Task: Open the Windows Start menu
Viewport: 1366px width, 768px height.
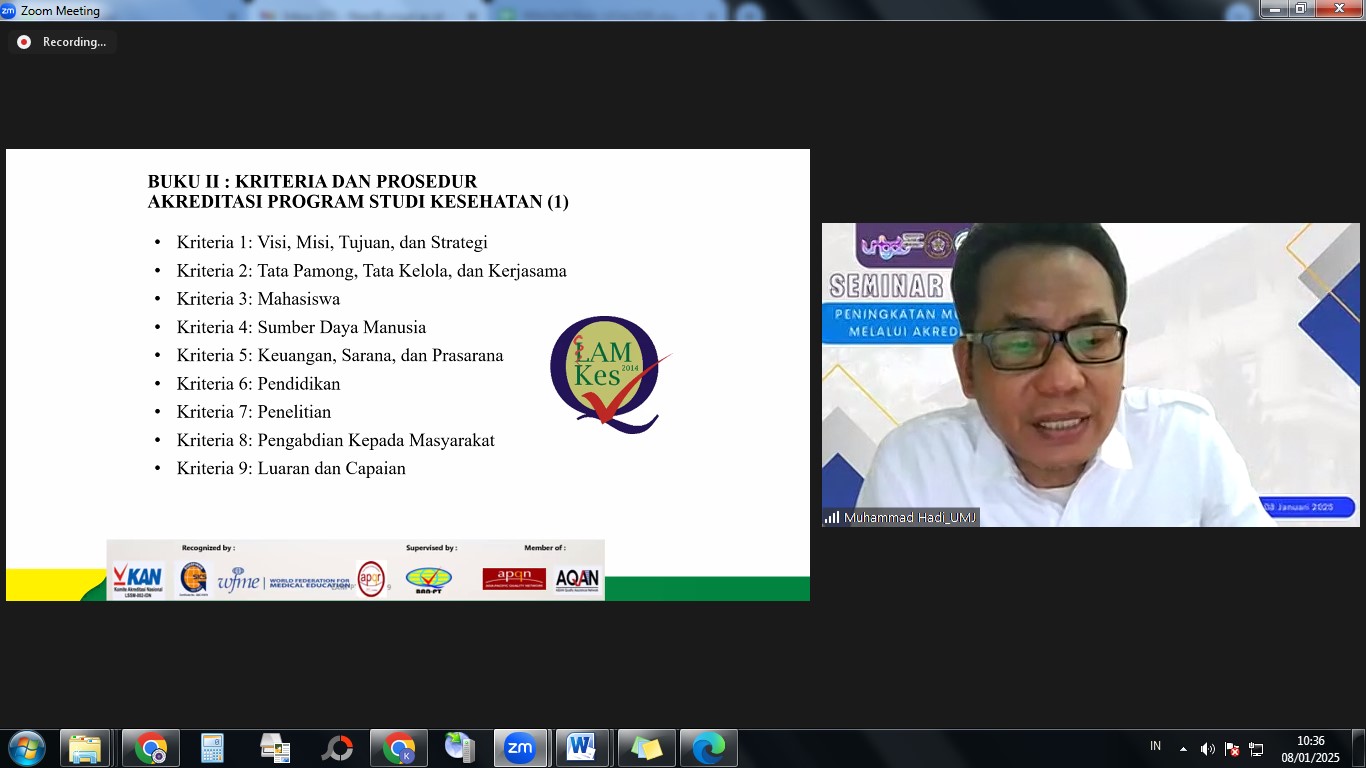Action: pos(26,748)
